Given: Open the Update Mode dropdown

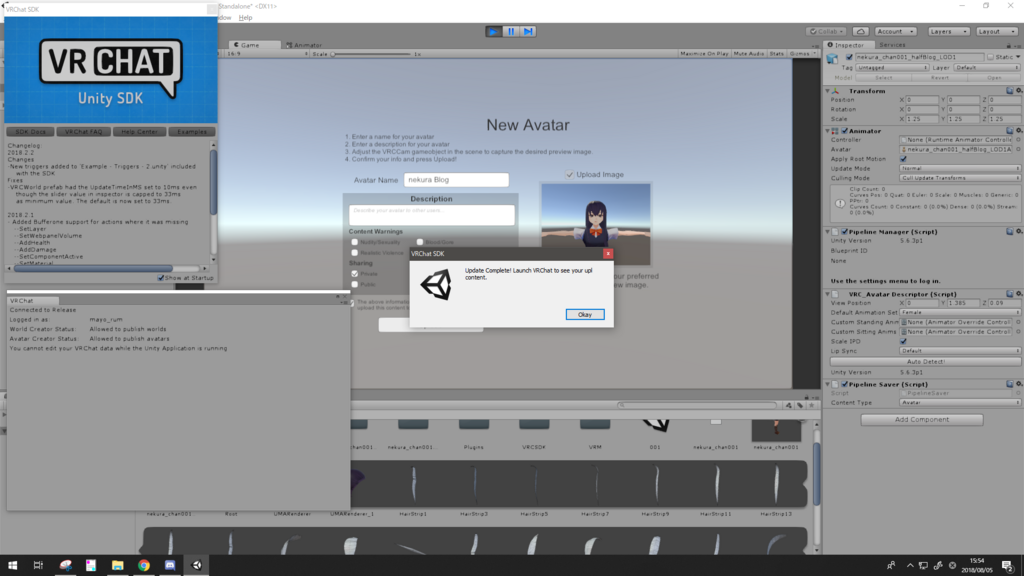Looking at the screenshot, I should [960, 168].
